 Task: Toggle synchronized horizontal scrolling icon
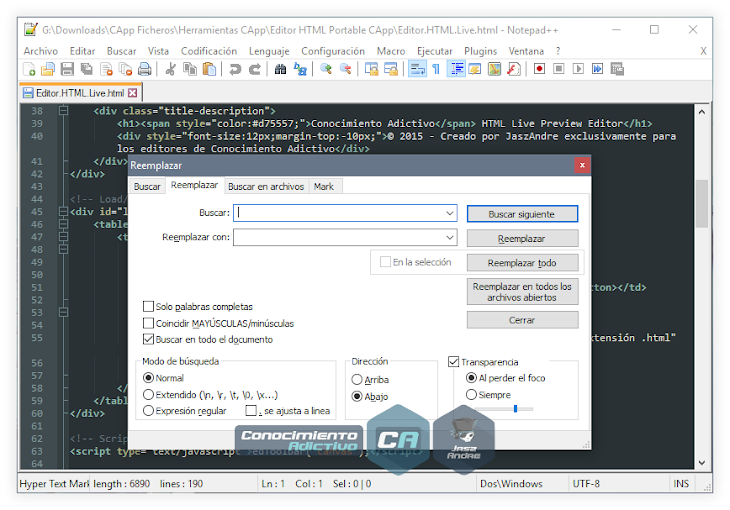pos(391,69)
